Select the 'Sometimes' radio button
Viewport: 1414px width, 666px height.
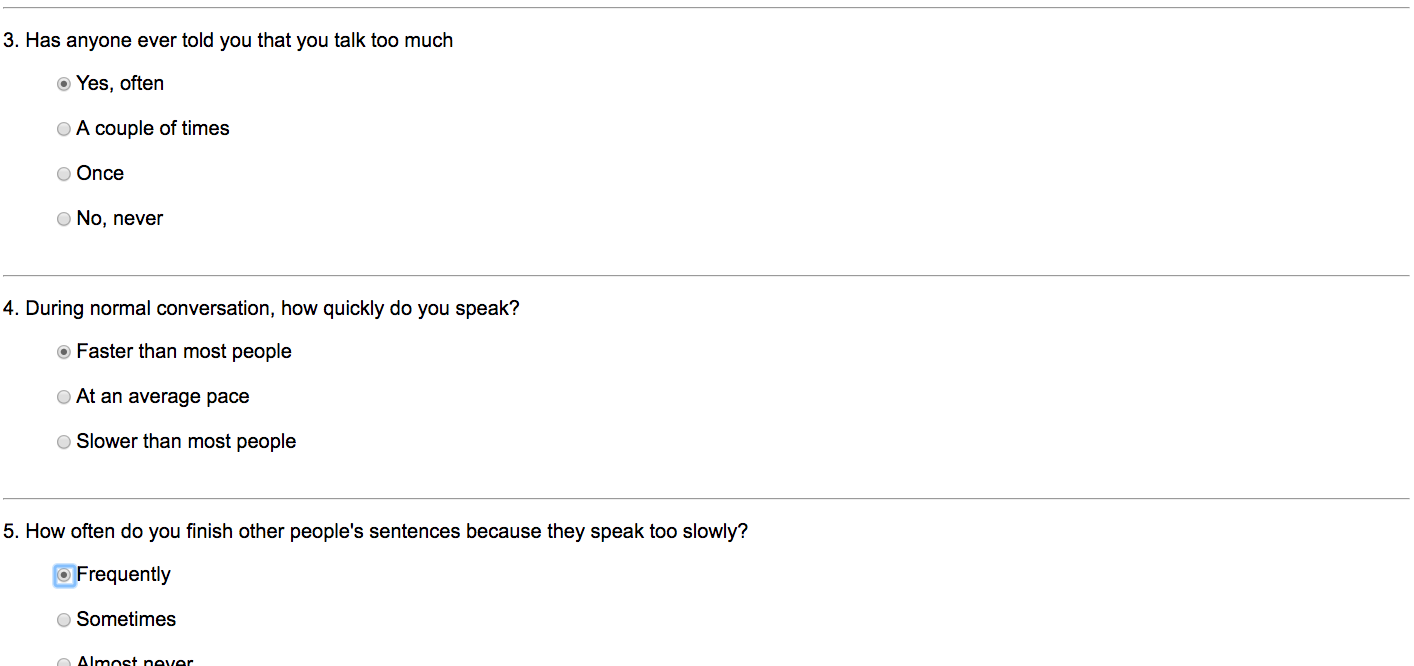click(64, 620)
